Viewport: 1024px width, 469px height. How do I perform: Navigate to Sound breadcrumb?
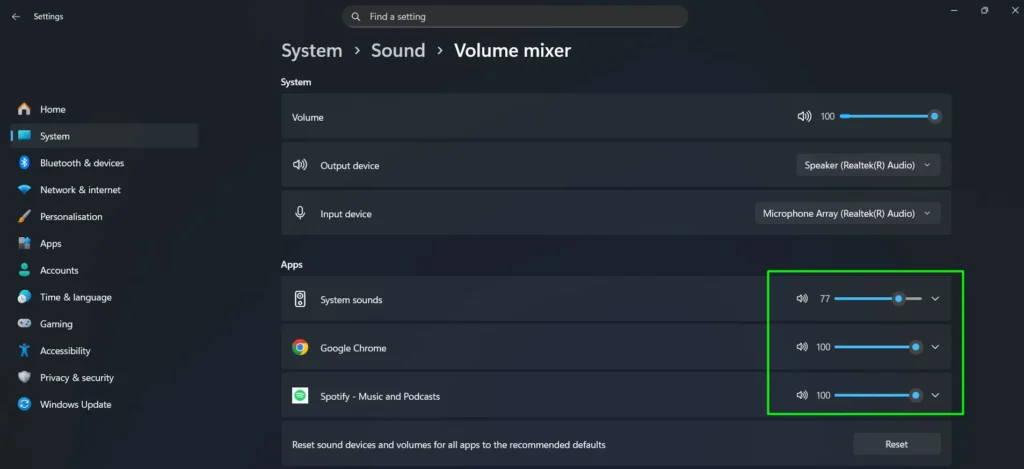coord(398,50)
